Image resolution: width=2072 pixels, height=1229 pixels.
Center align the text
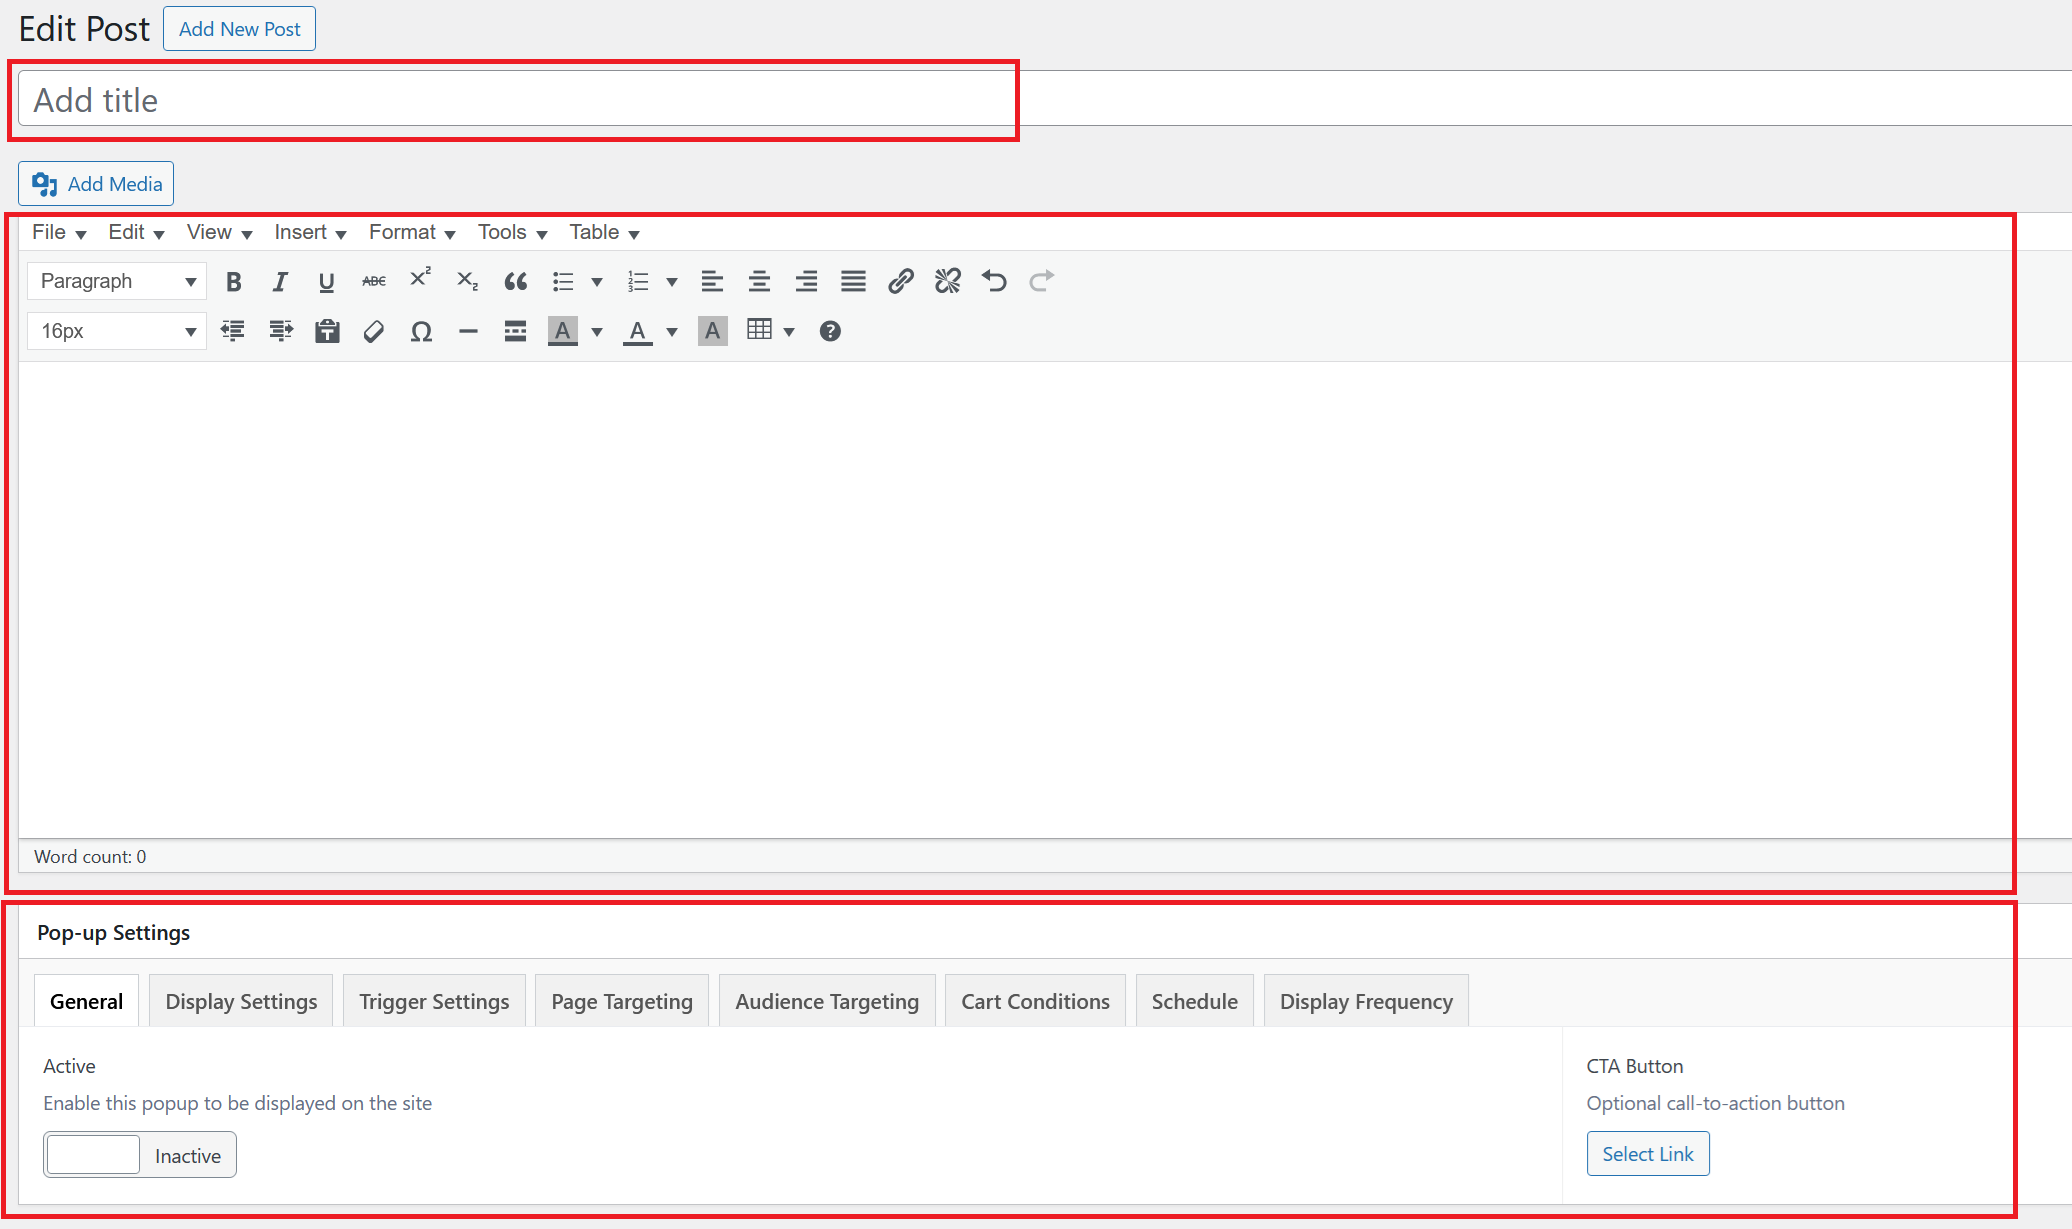(x=759, y=282)
